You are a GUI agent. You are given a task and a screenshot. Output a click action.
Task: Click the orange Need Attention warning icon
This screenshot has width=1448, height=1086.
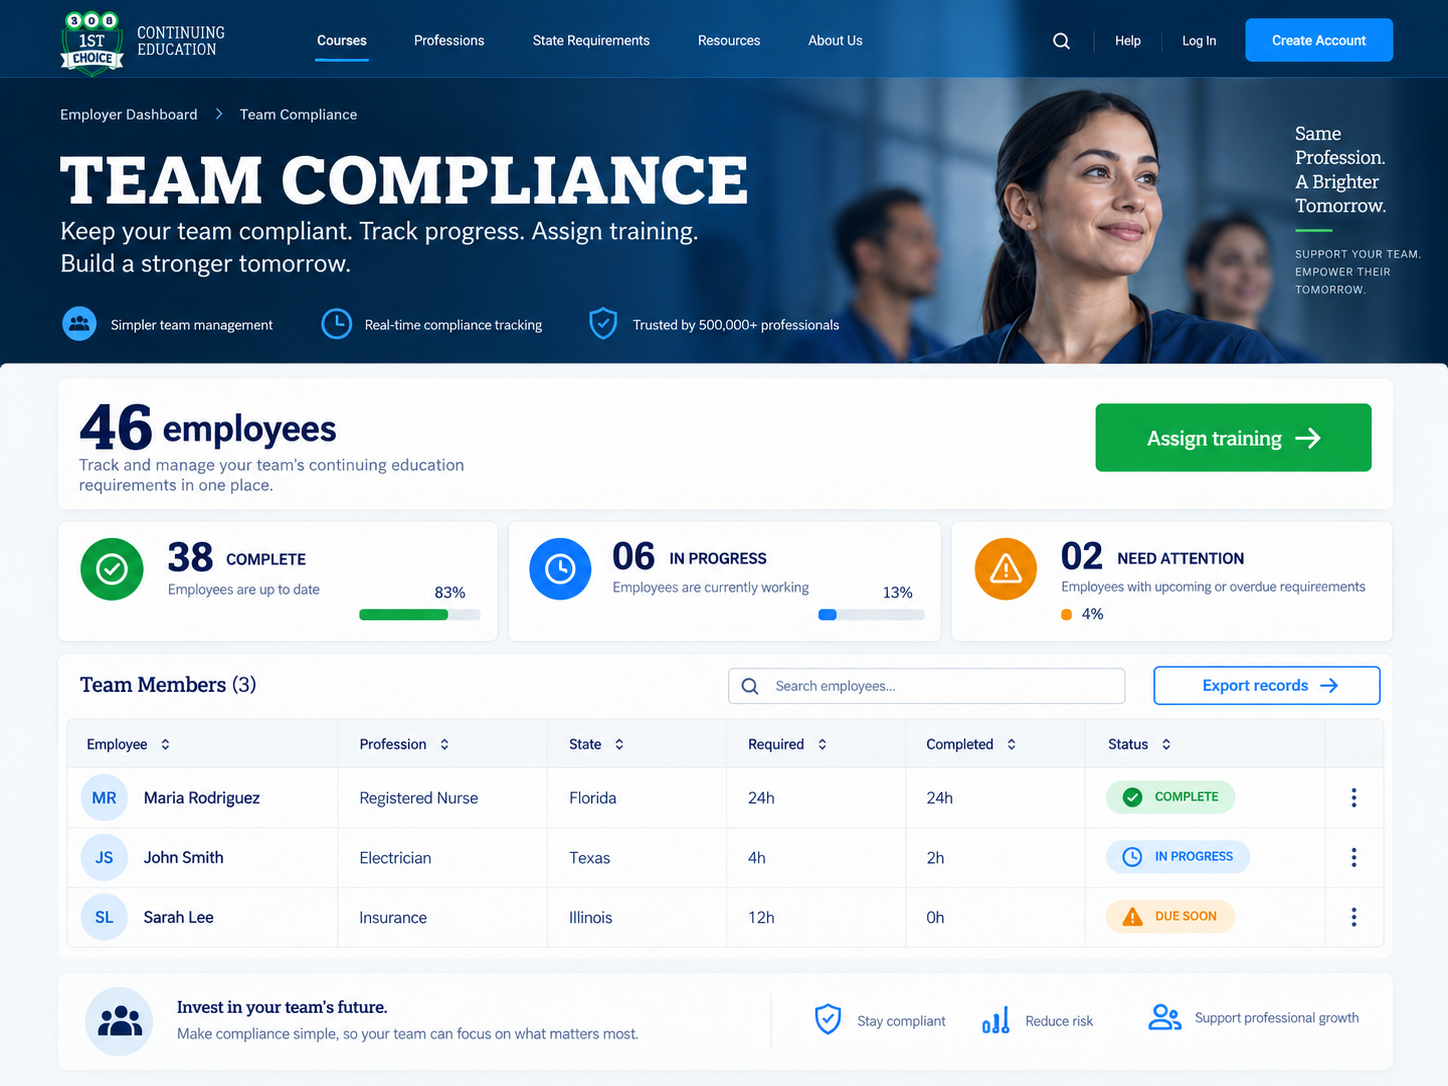(x=1005, y=569)
